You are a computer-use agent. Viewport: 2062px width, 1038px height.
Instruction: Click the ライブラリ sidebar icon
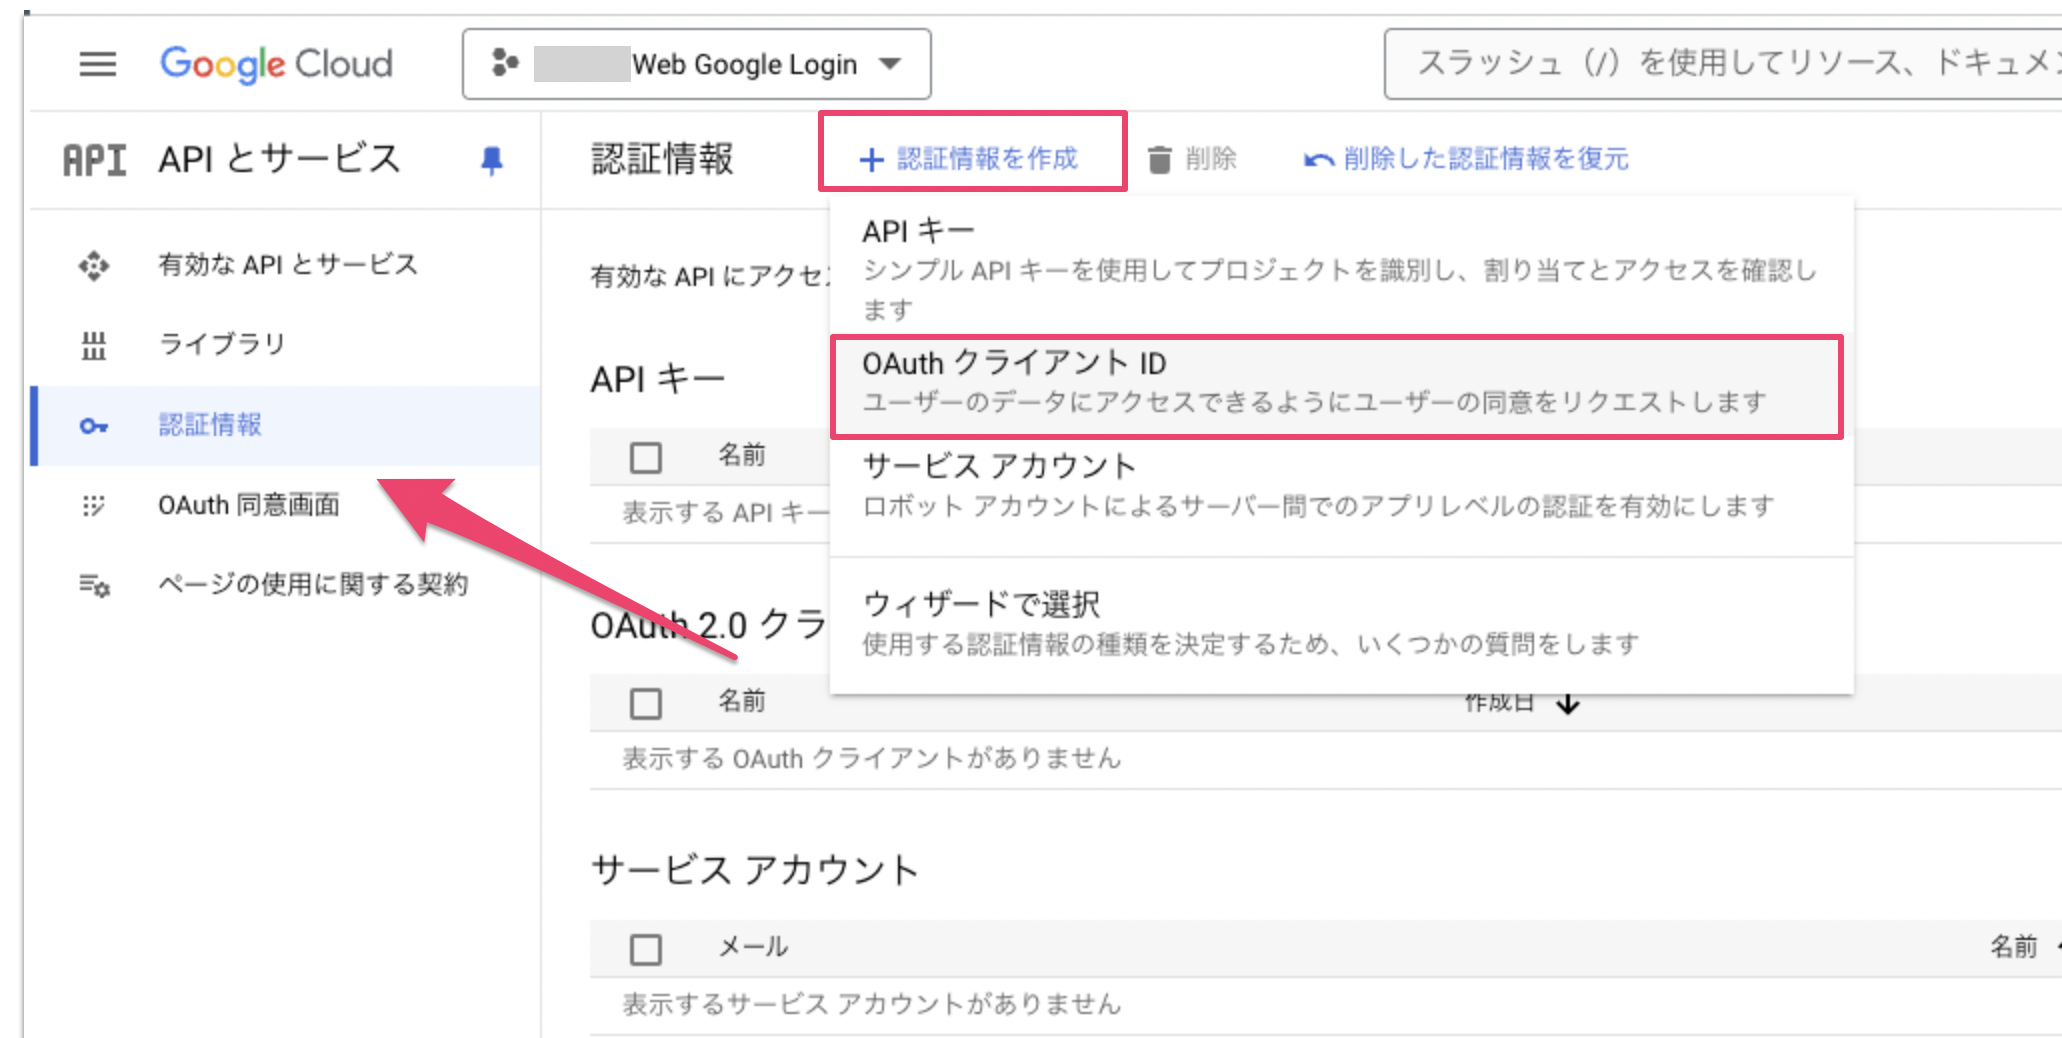click(94, 346)
